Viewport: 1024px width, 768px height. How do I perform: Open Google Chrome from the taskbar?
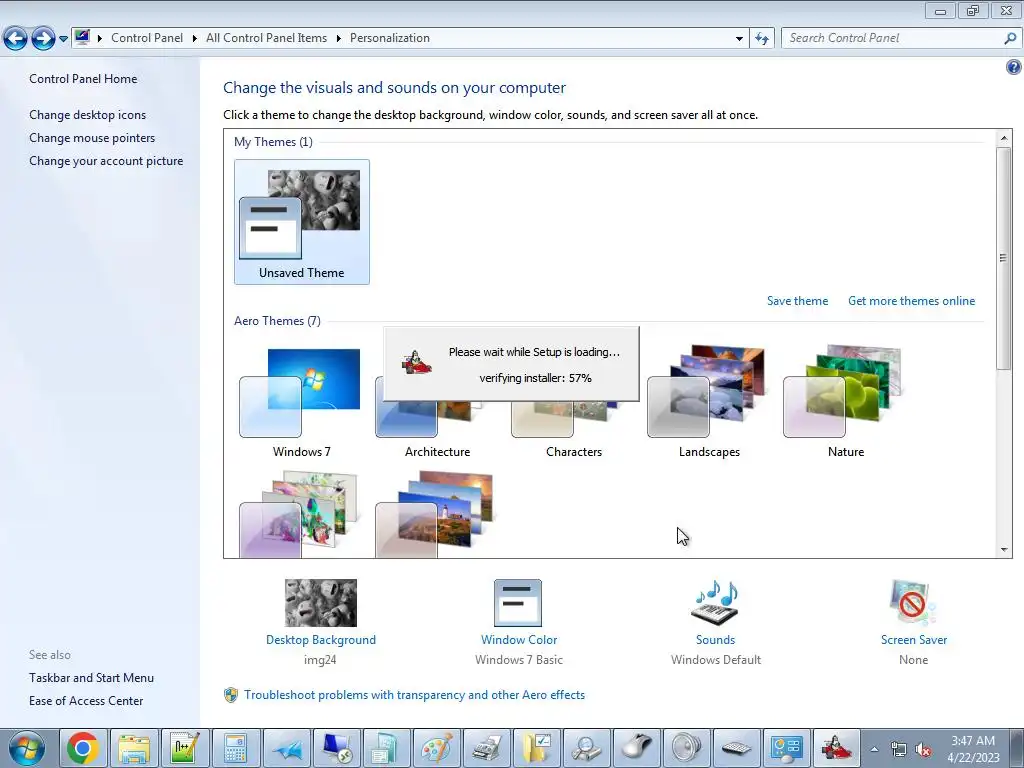(83, 748)
